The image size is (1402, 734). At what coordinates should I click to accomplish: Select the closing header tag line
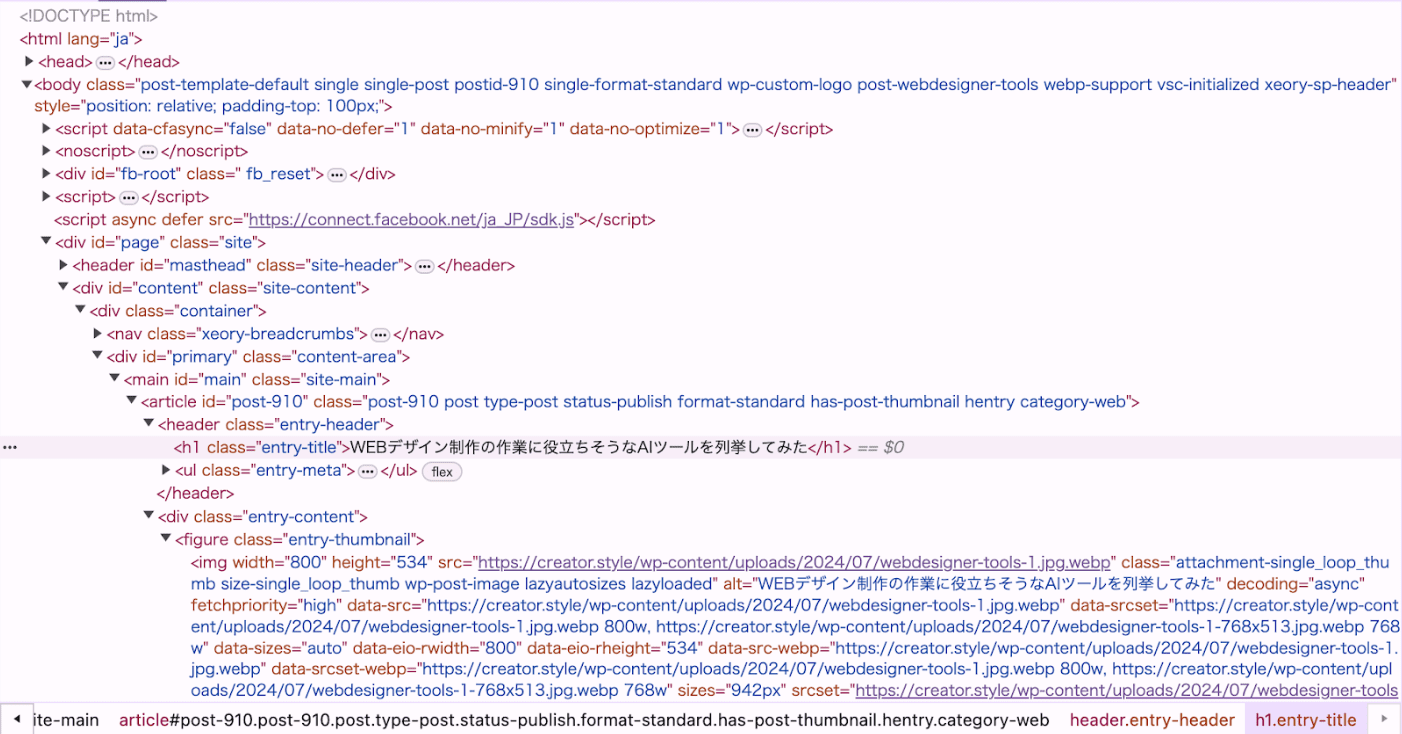195,493
